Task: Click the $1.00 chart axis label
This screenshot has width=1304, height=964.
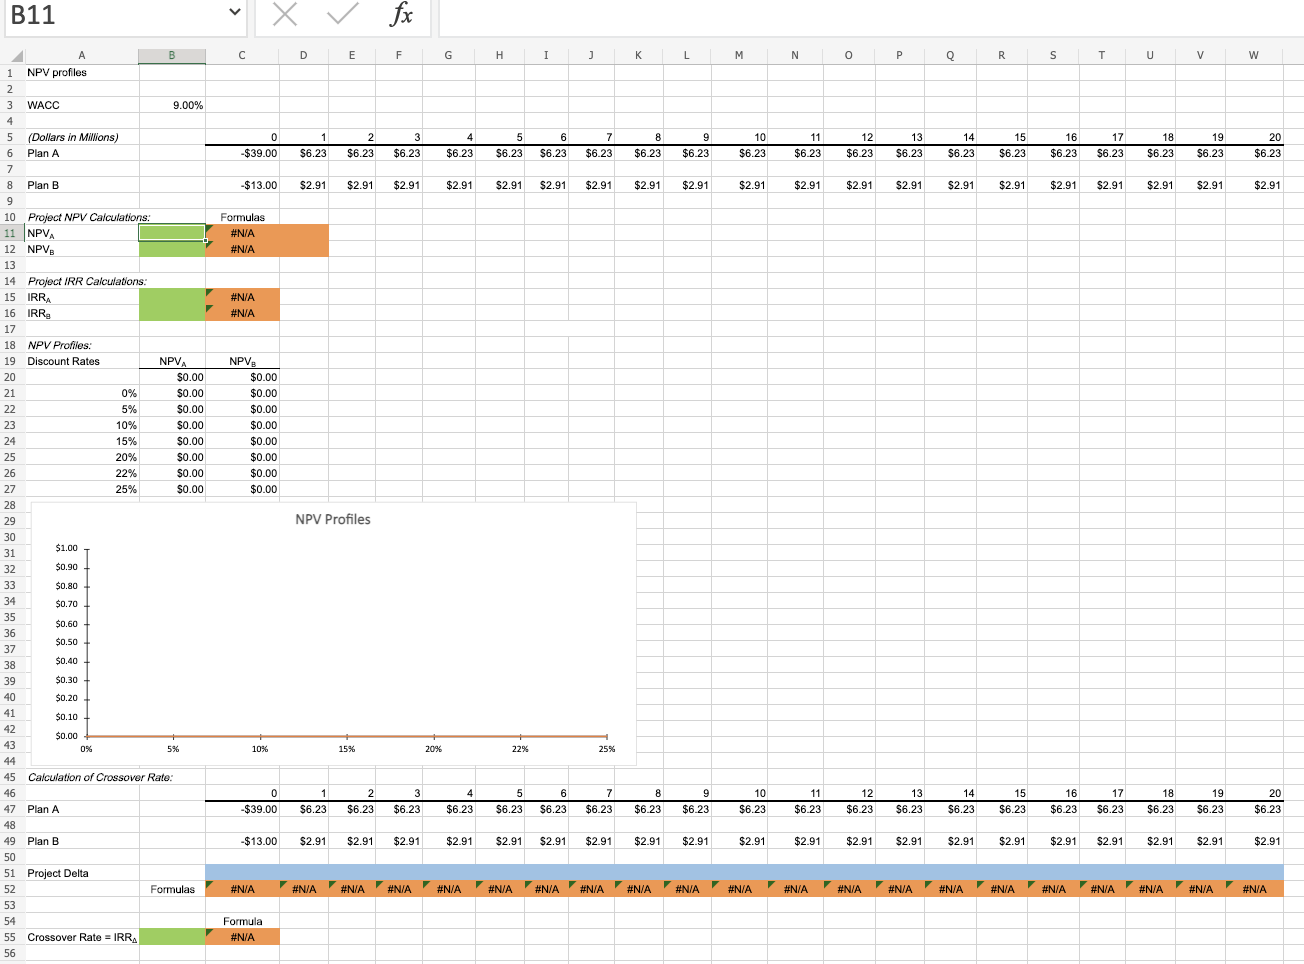Action: (x=66, y=548)
